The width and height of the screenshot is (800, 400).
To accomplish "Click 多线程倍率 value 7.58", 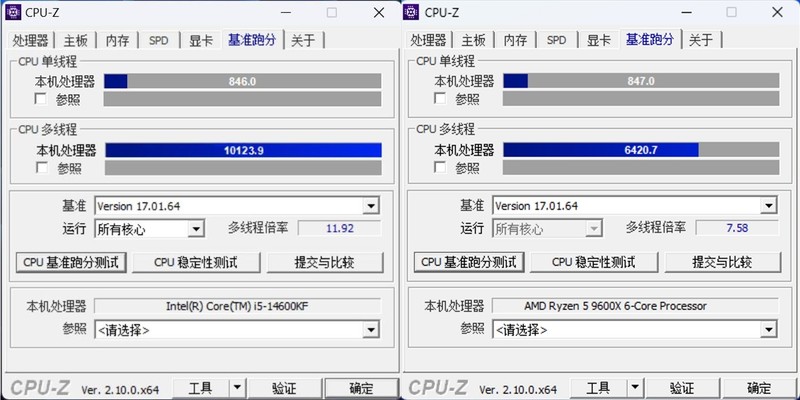I will [x=738, y=228].
